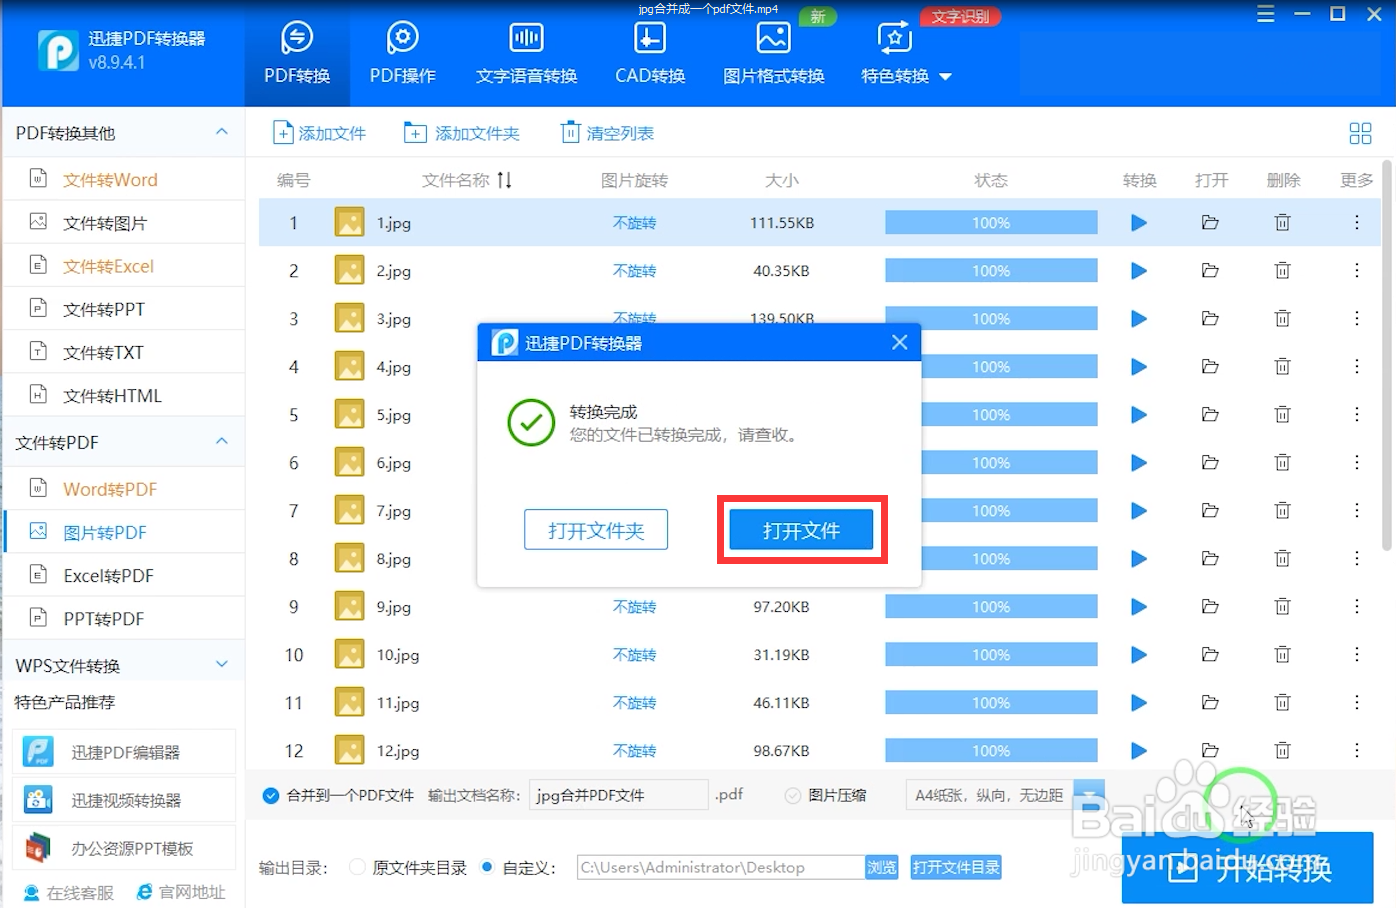The image size is (1396, 908).
Task: Open the PDF转换 tab
Action: pos(297,54)
